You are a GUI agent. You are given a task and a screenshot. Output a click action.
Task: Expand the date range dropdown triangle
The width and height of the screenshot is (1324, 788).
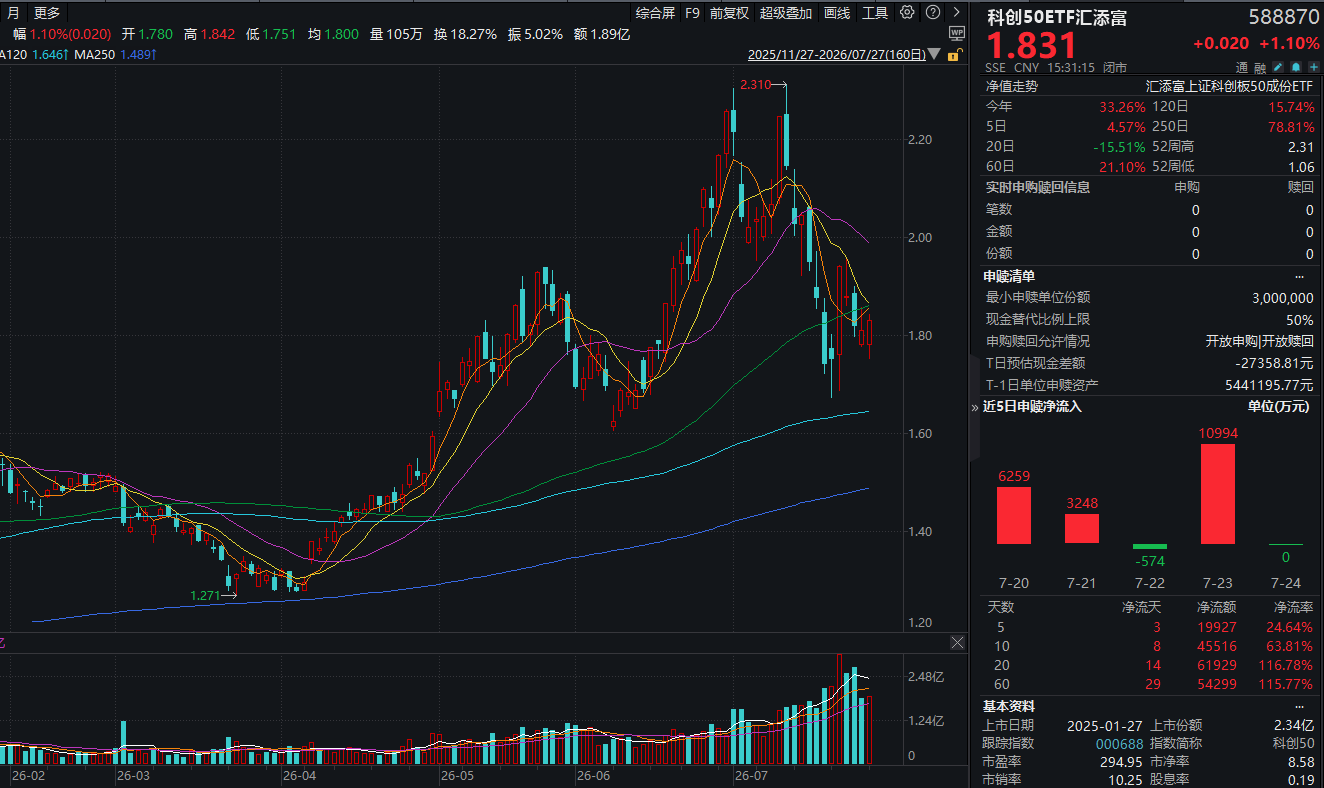[934, 54]
